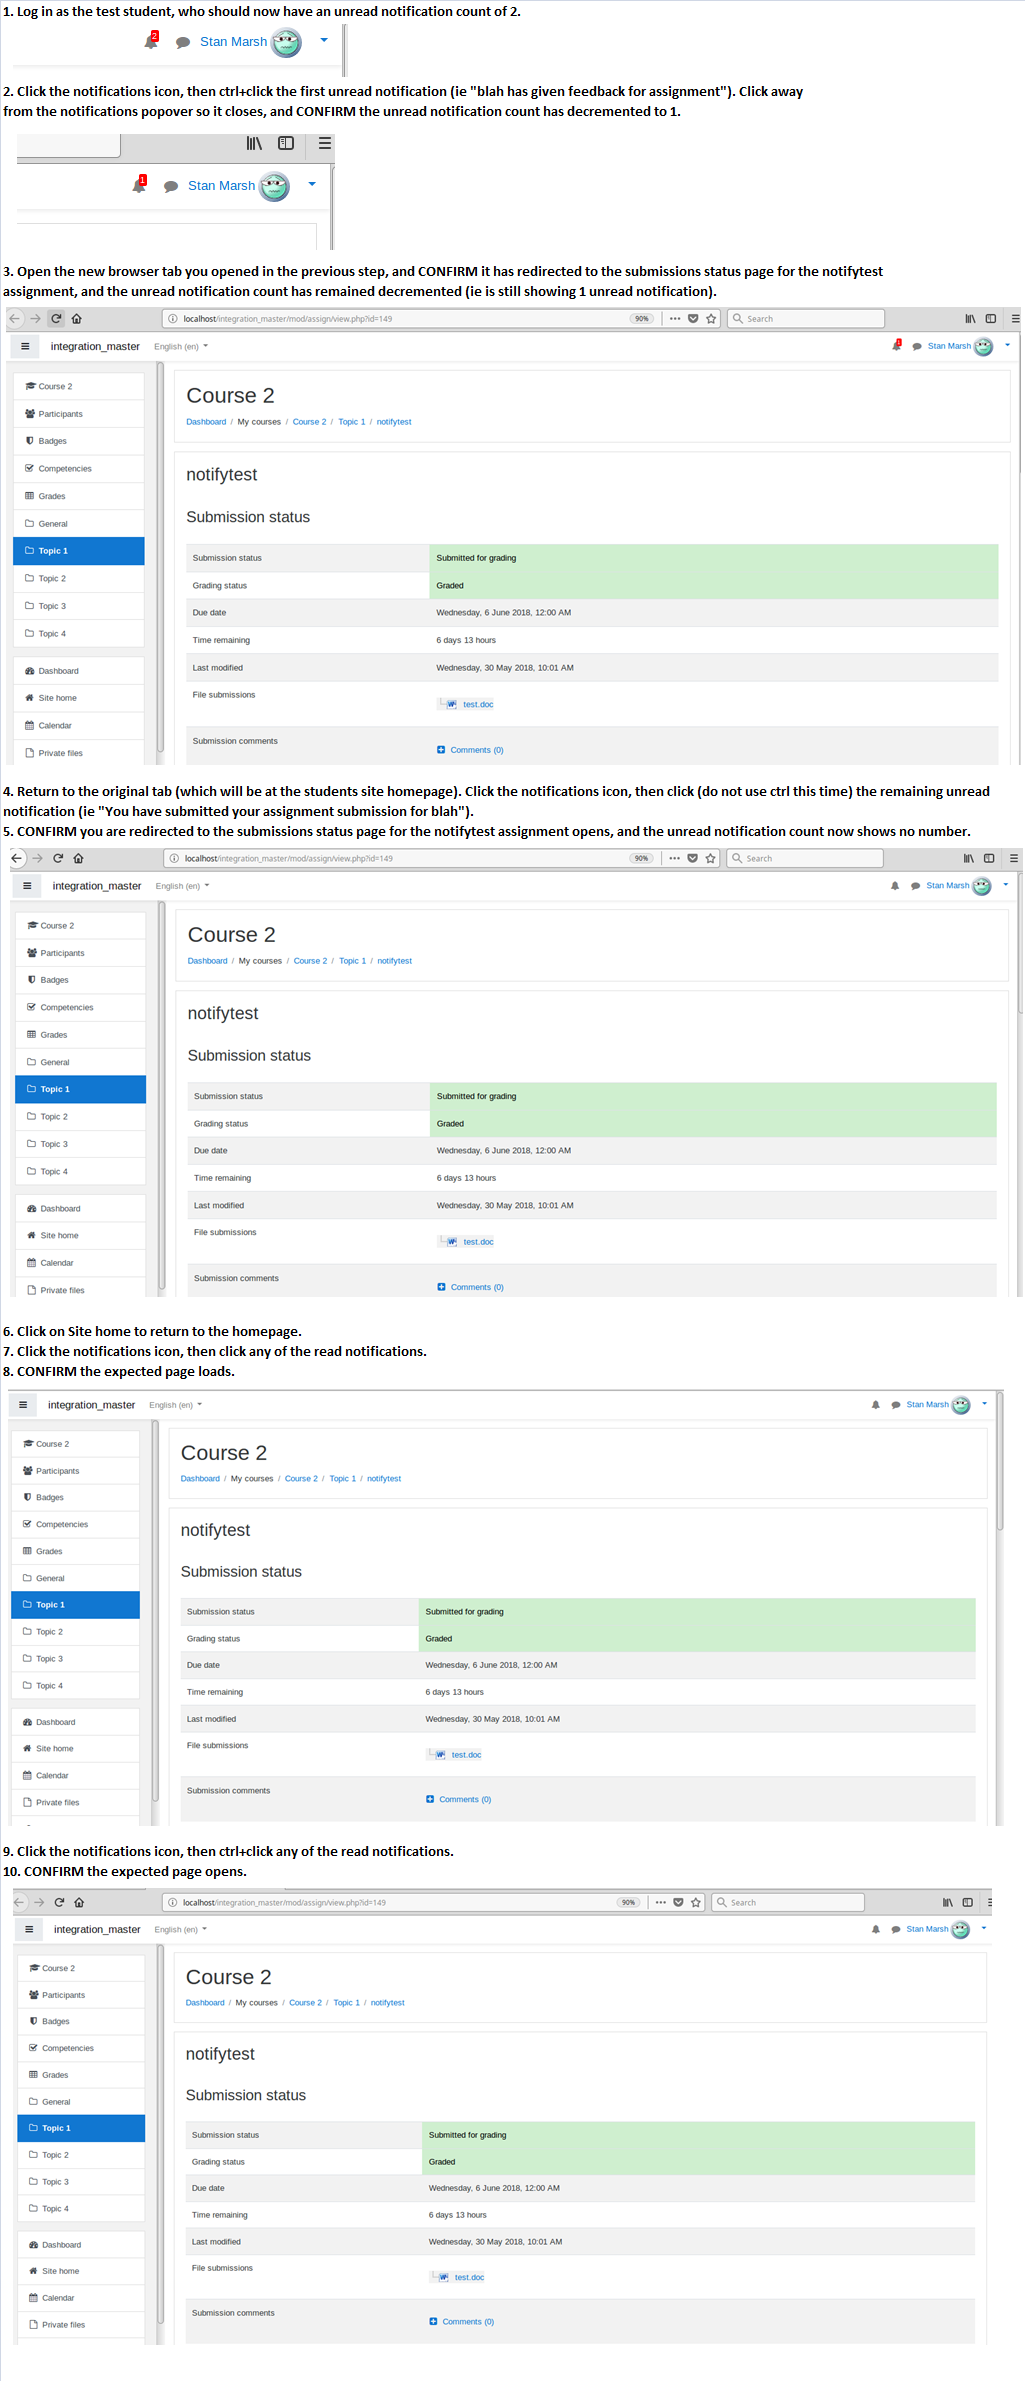This screenshot has width=1025, height=2381.
Task: Bookmark the page with star in step 3 screenshot
Action: 711,319
